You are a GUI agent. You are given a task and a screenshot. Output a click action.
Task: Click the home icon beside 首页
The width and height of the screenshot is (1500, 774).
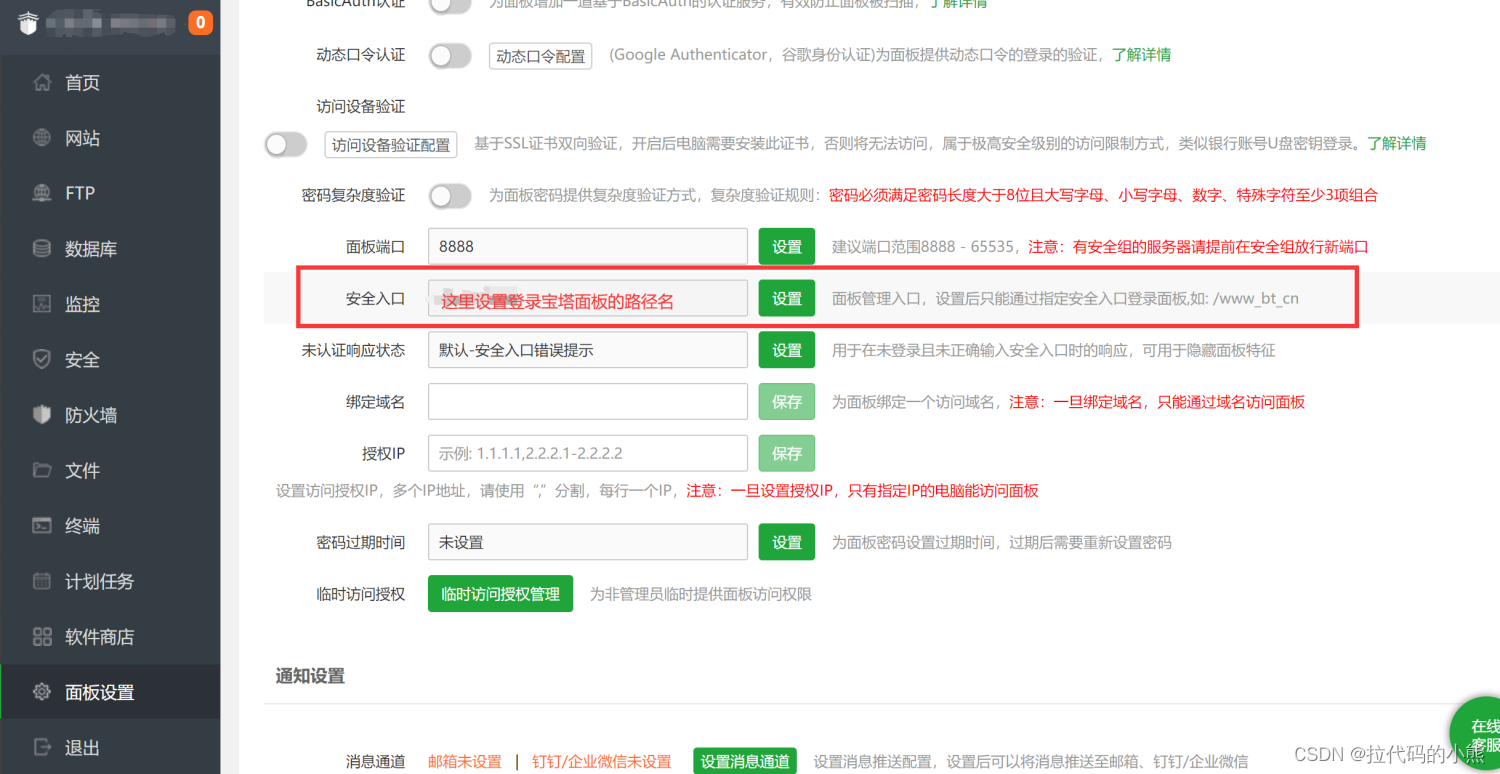tap(42, 83)
